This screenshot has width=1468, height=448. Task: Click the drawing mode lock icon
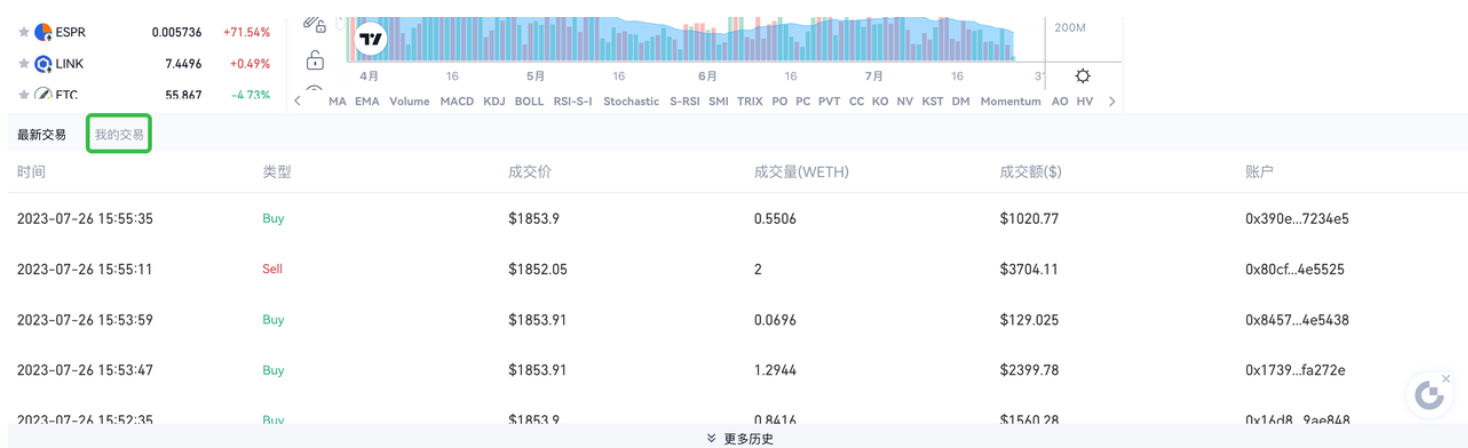coord(315,24)
